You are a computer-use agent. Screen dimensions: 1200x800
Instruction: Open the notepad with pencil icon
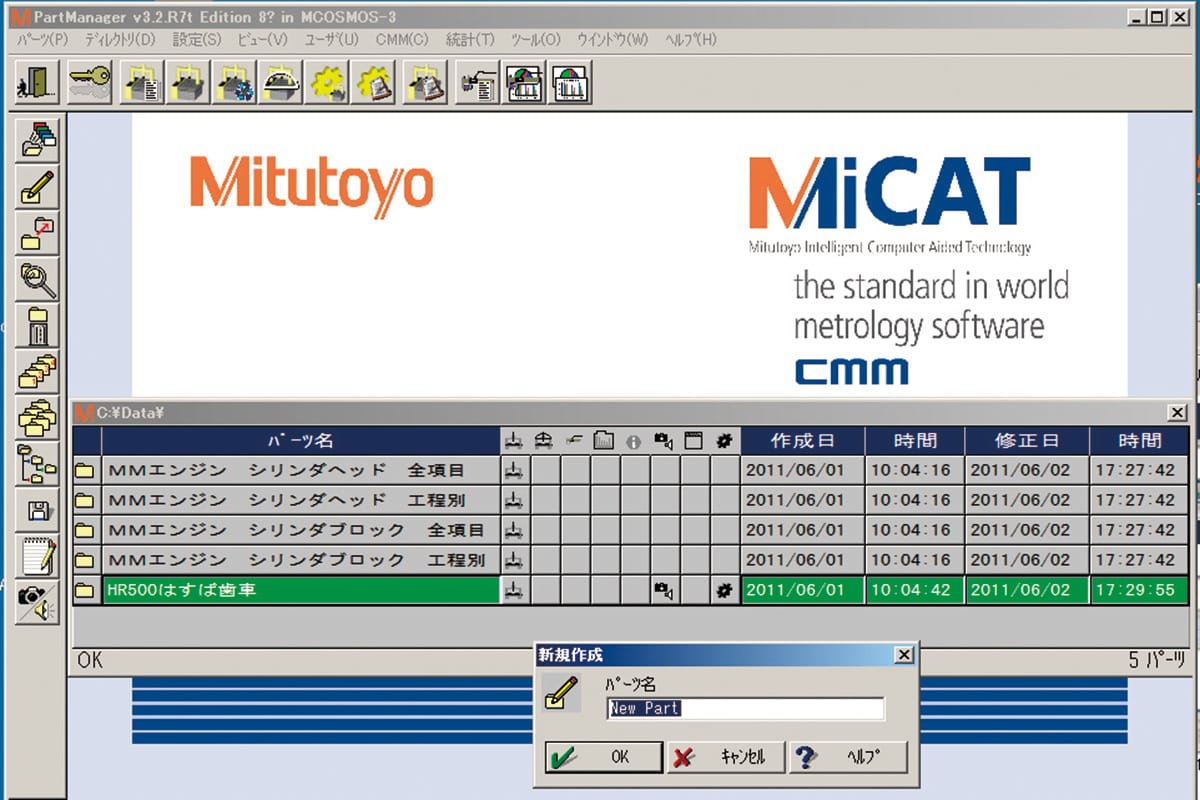click(38, 556)
